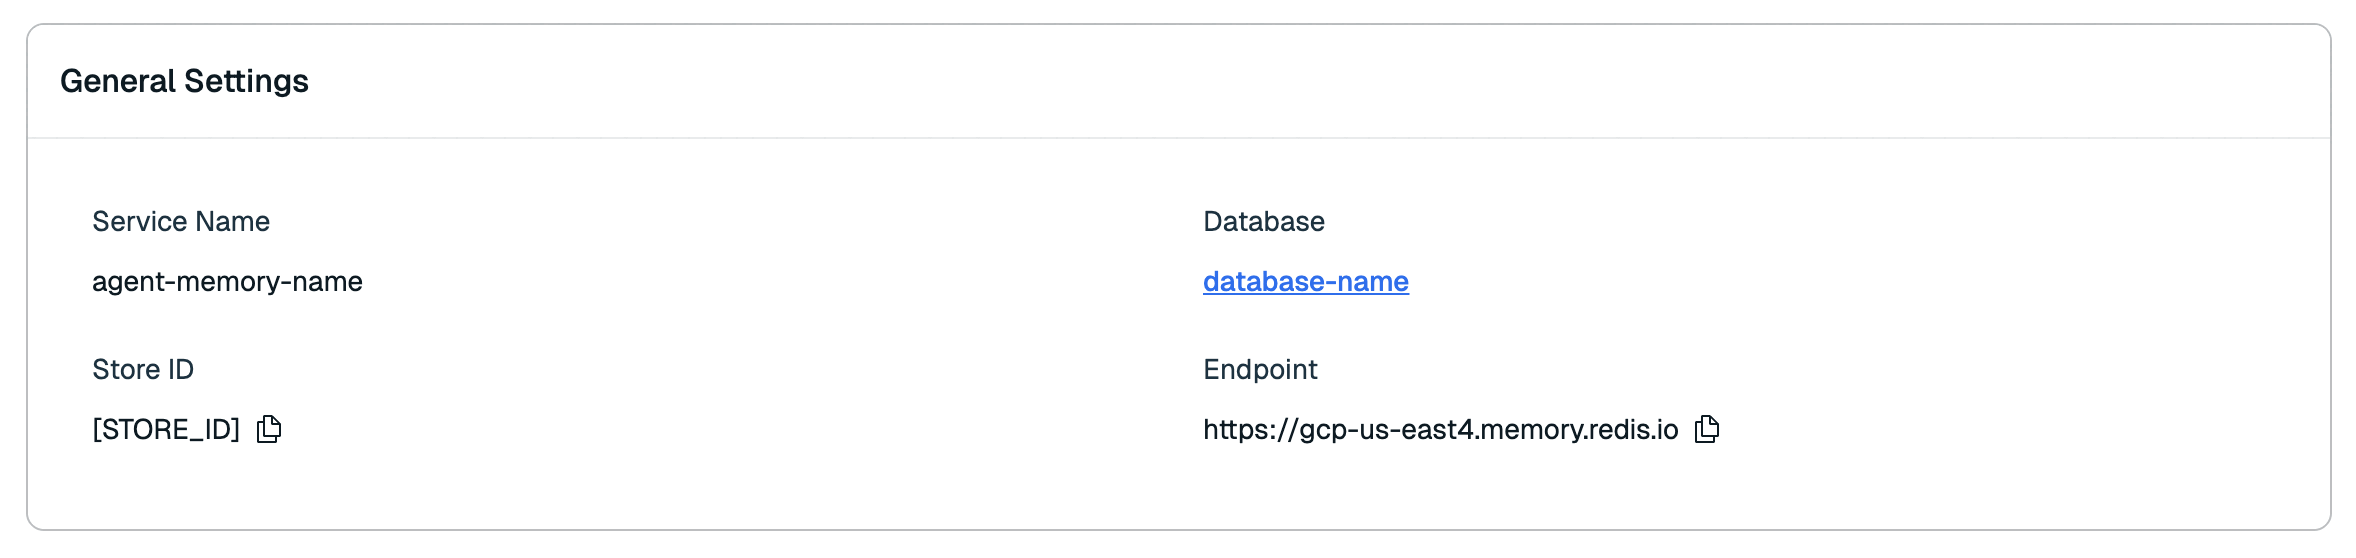Click the word 'Settings' in the heading

click(x=247, y=81)
